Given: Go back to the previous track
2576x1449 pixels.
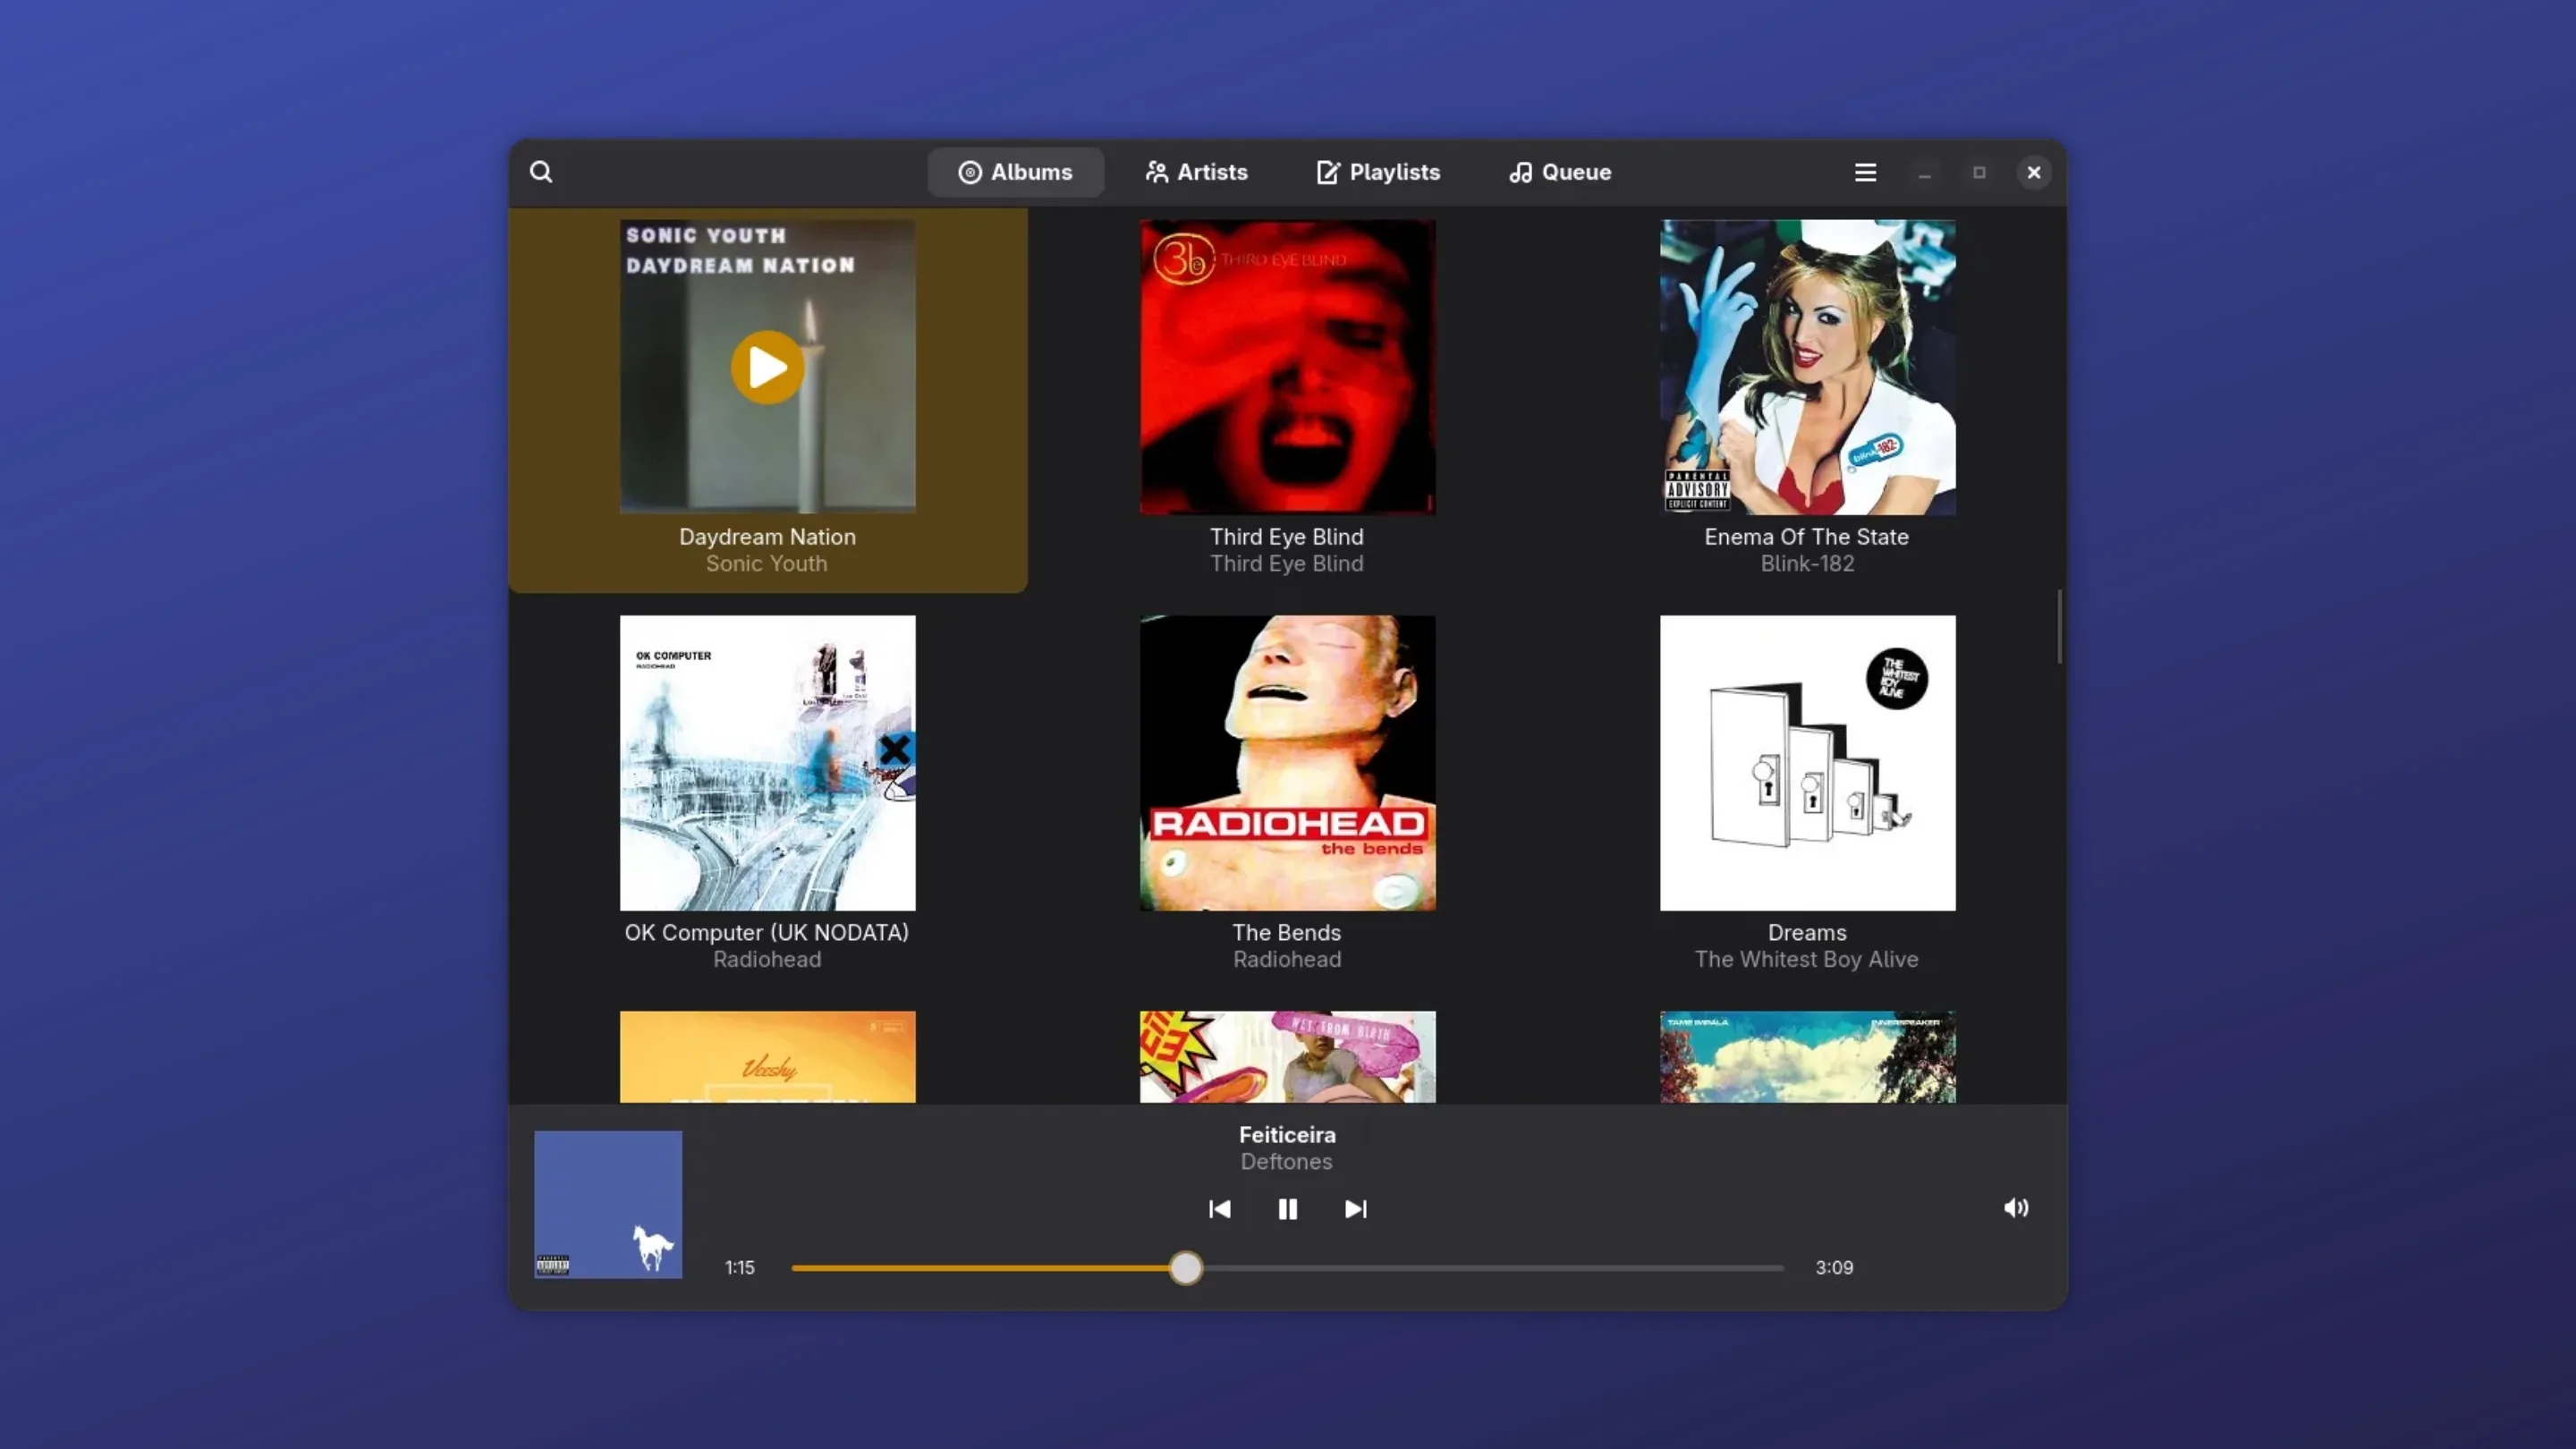Looking at the screenshot, I should [1219, 1209].
